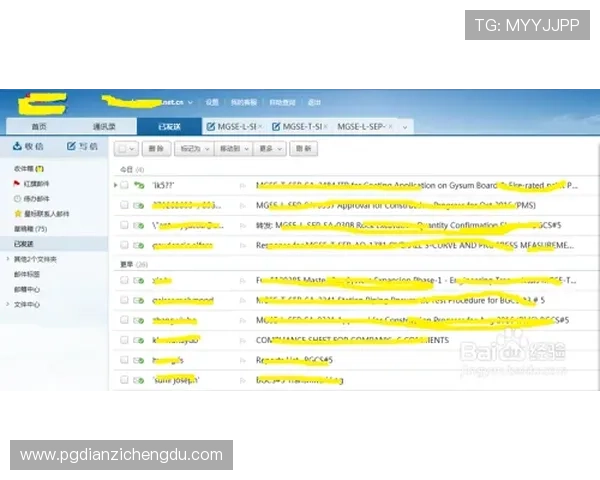Screen dimensions: 600x480
Task: Flag the email ending with '(PMS)'
Action: (x=243, y=206)
